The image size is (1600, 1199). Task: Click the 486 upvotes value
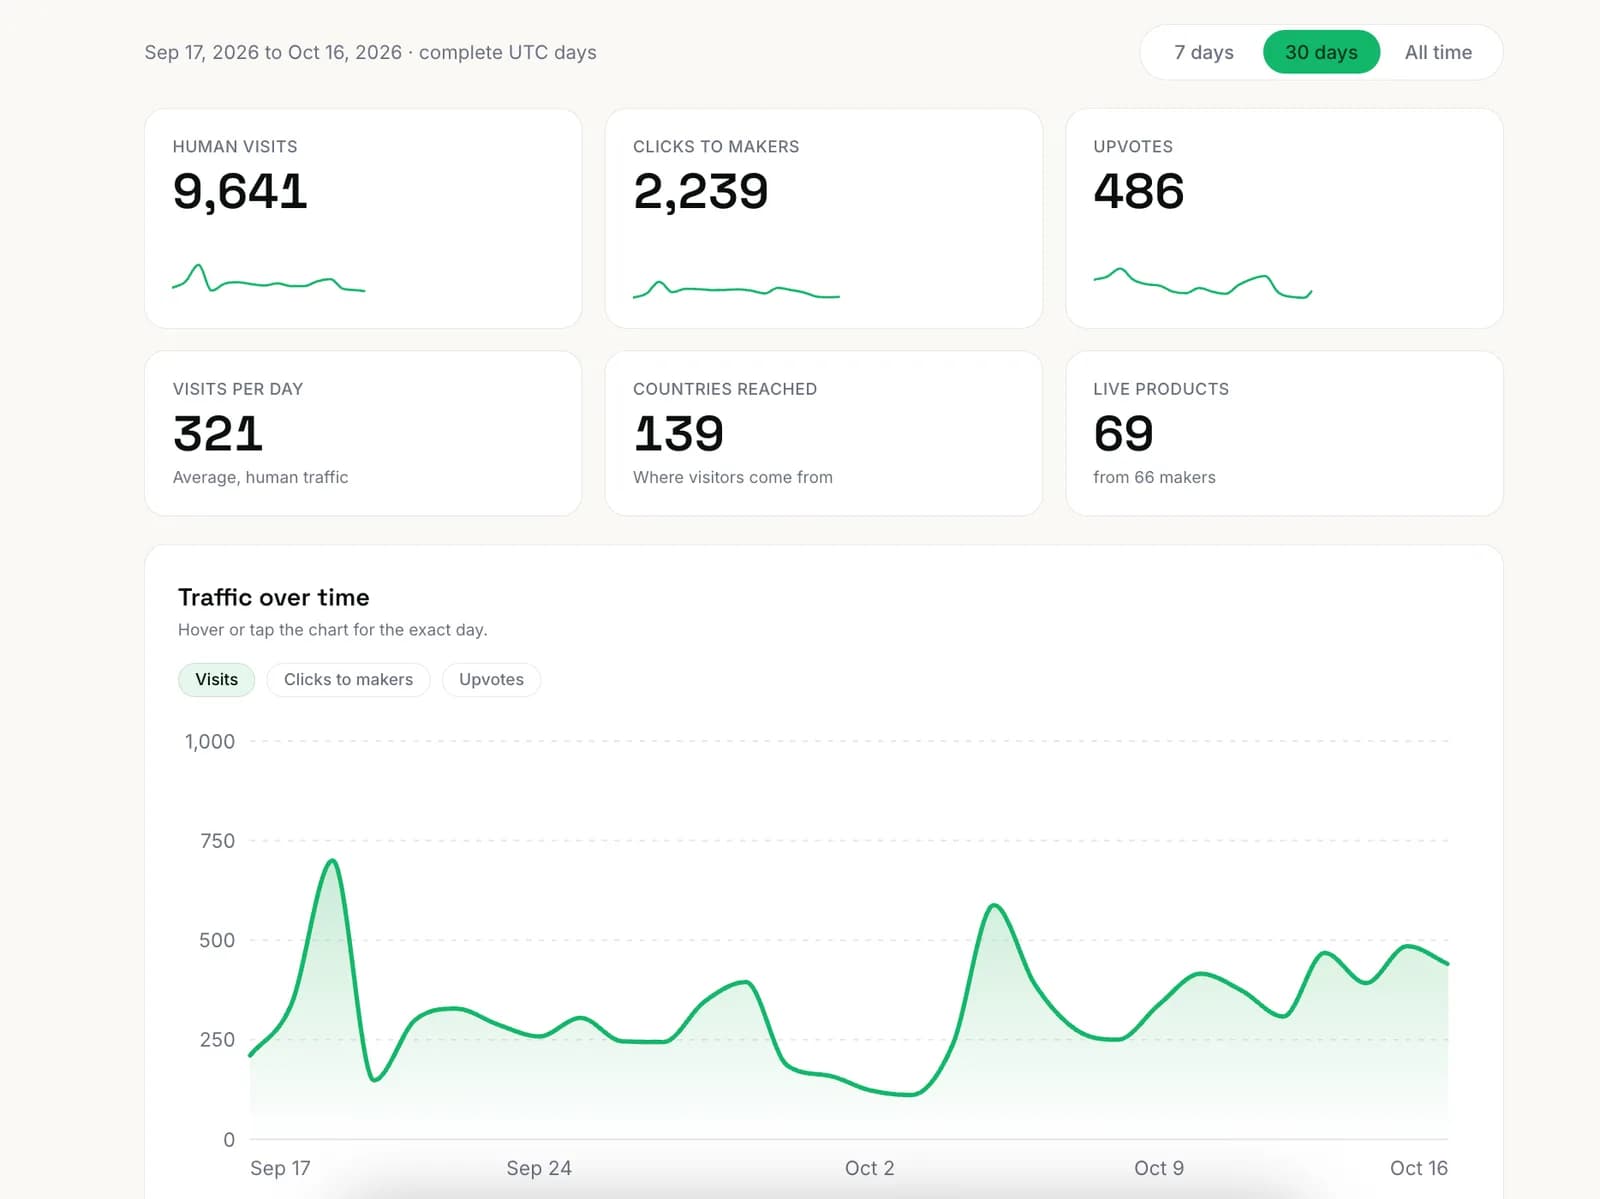click(1139, 191)
